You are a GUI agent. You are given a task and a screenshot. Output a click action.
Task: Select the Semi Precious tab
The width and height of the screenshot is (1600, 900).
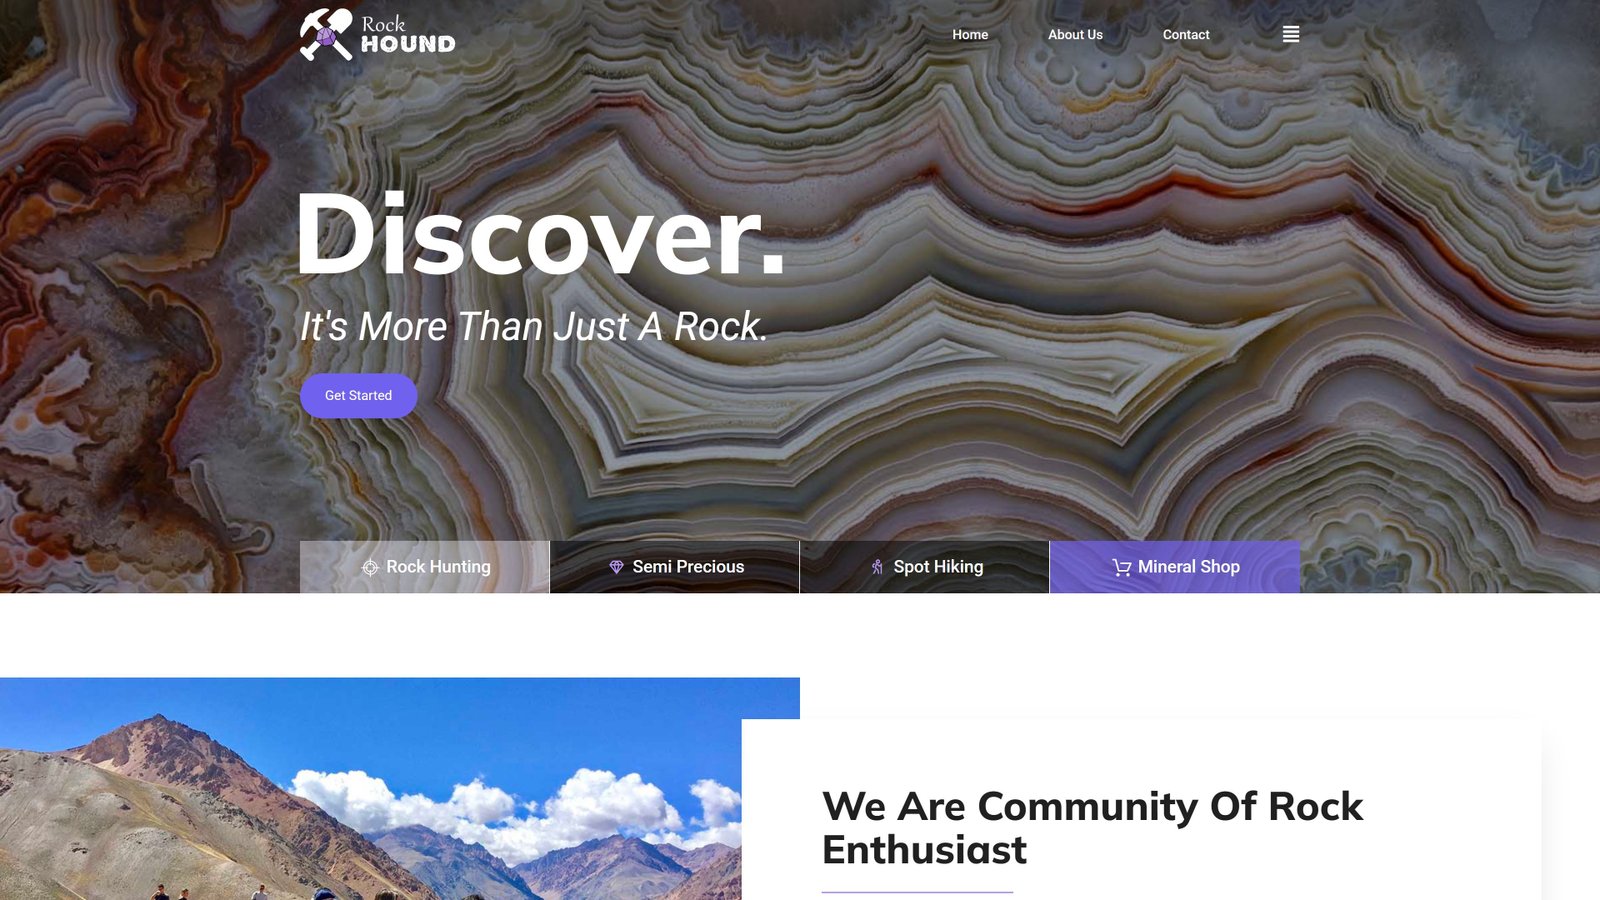point(675,567)
